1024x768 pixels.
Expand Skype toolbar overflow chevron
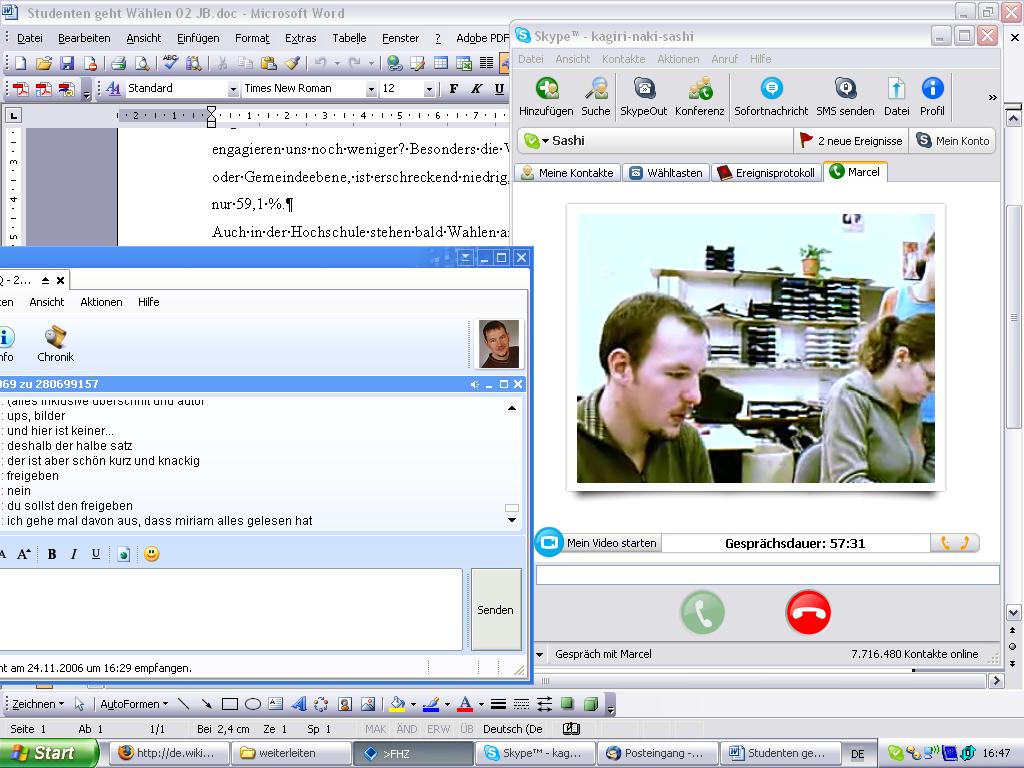[993, 97]
